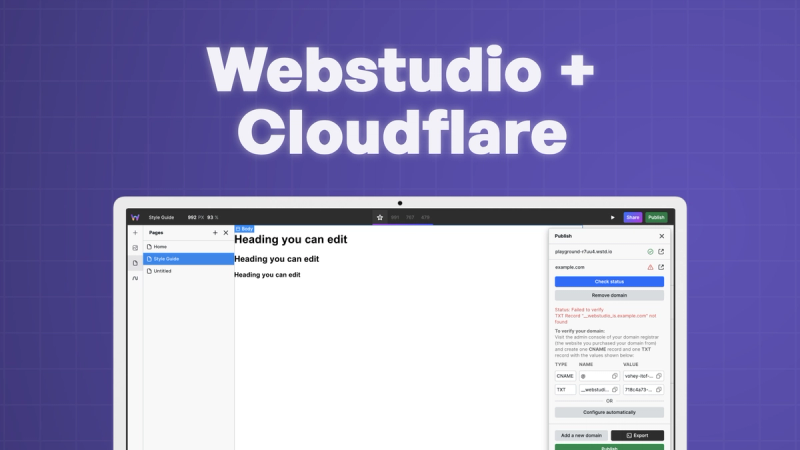
Task: Click the green Publish button in dialog
Action: (609, 447)
